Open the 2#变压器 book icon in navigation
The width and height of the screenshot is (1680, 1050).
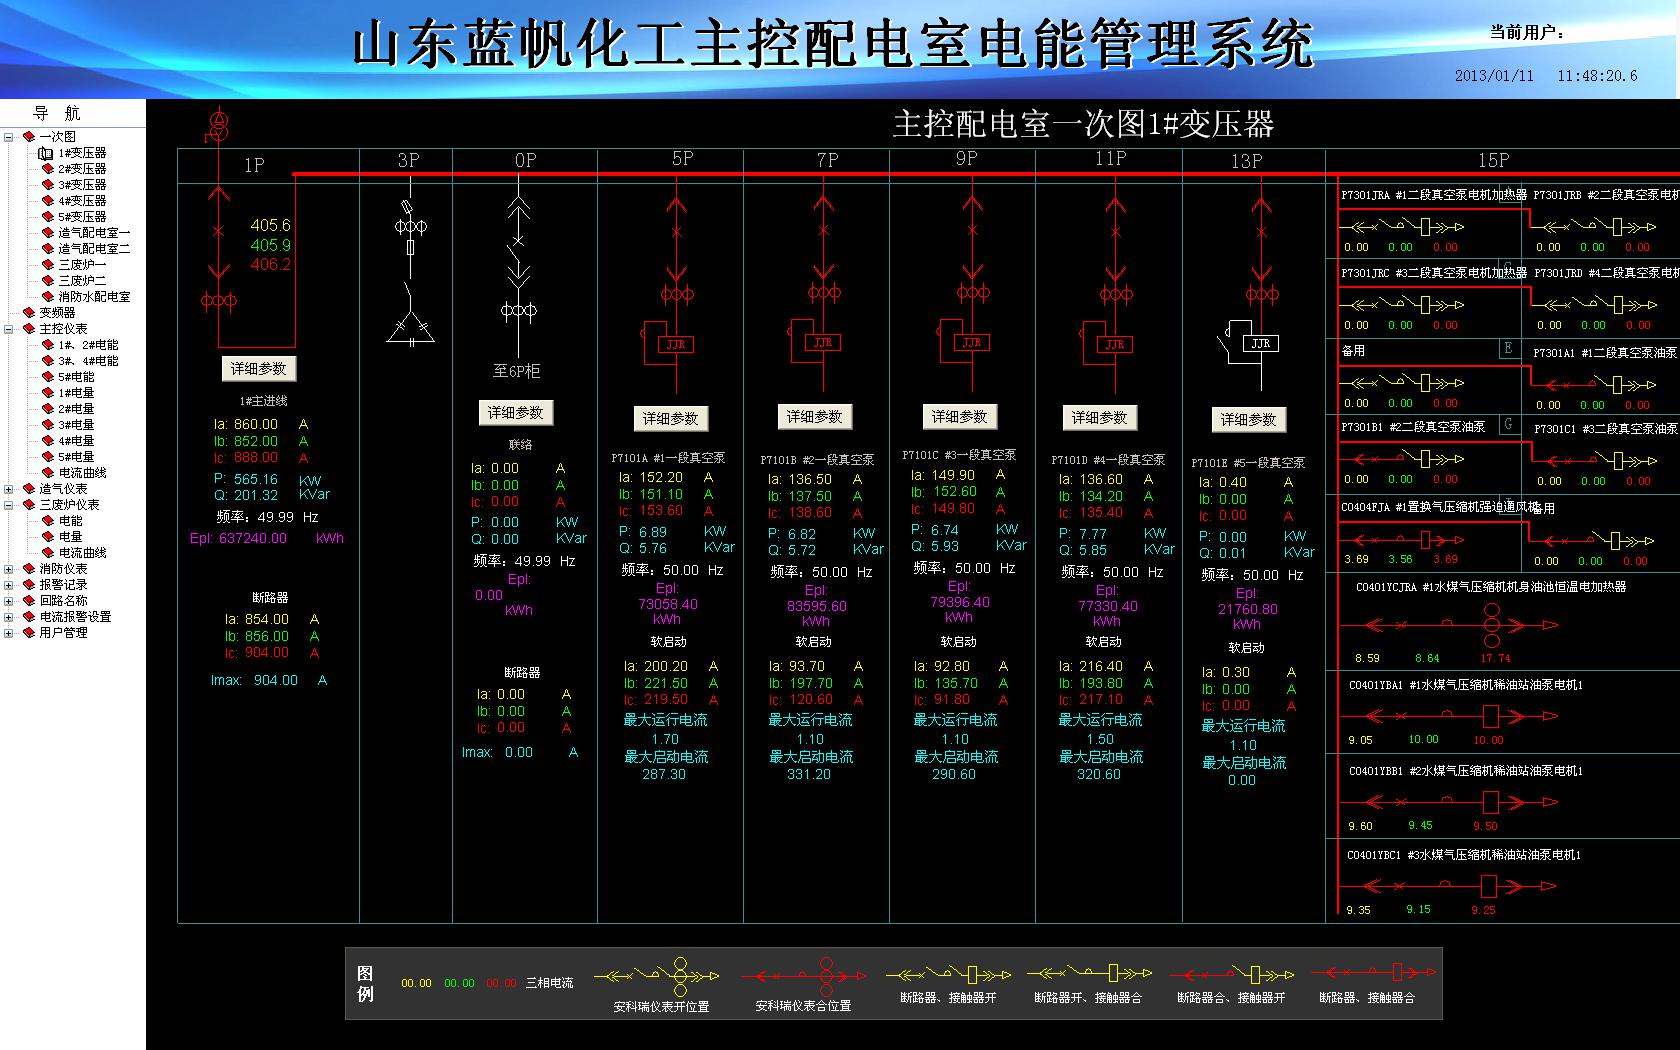(x=46, y=169)
